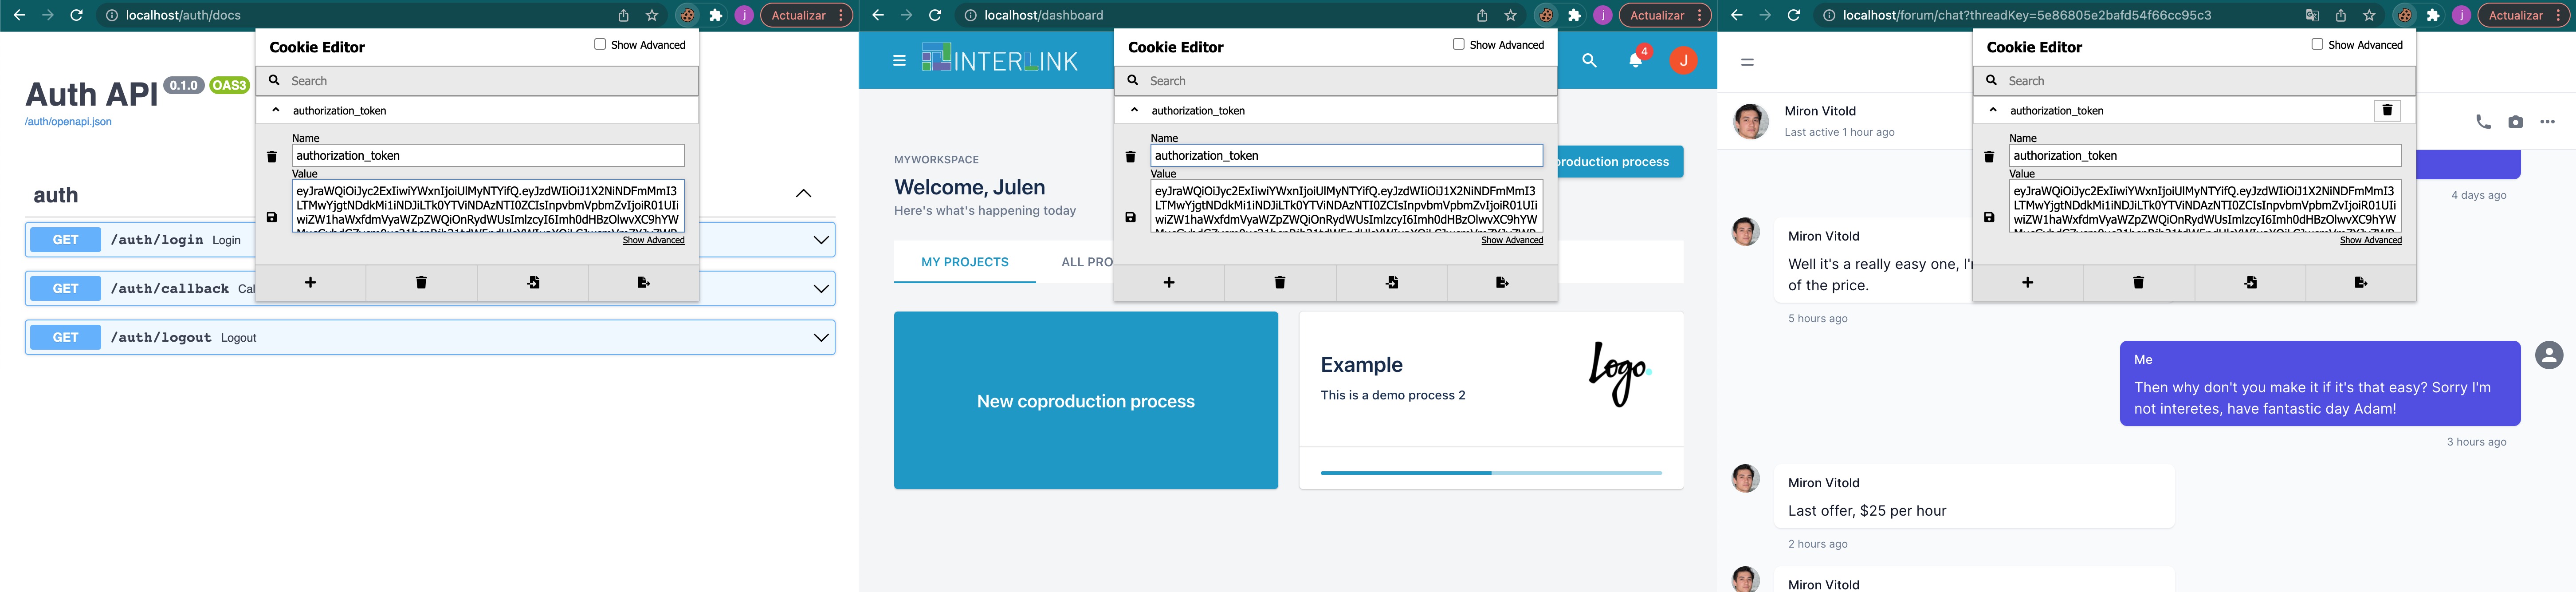Click the export icon in the dashboard Cookie Editor

pos(1502,283)
